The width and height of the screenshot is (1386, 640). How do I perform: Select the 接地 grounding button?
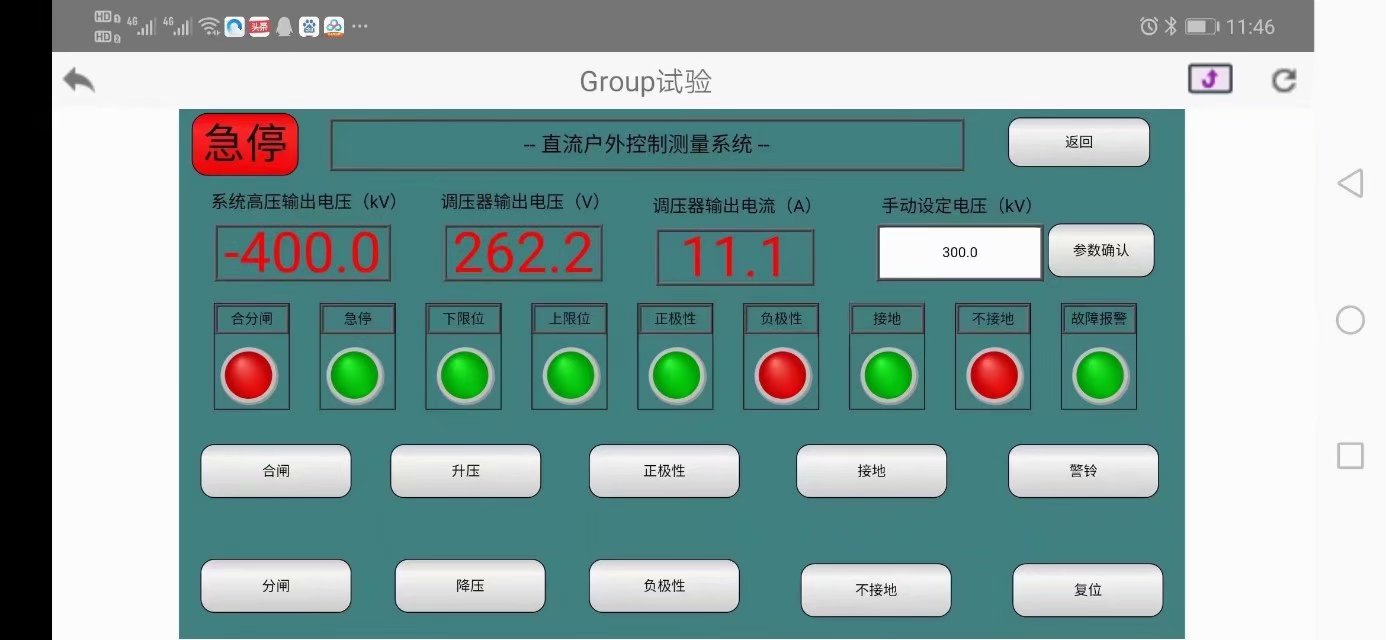point(871,471)
